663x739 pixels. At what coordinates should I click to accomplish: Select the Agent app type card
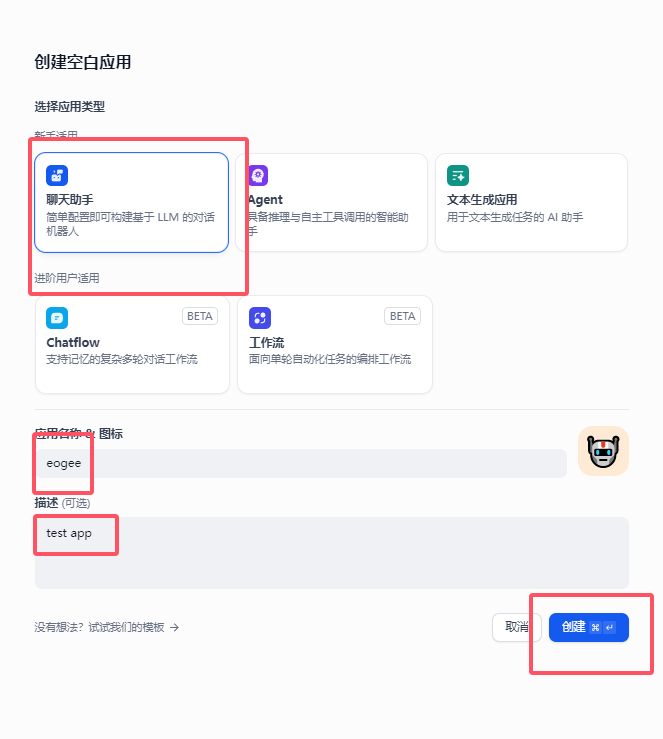(332, 203)
